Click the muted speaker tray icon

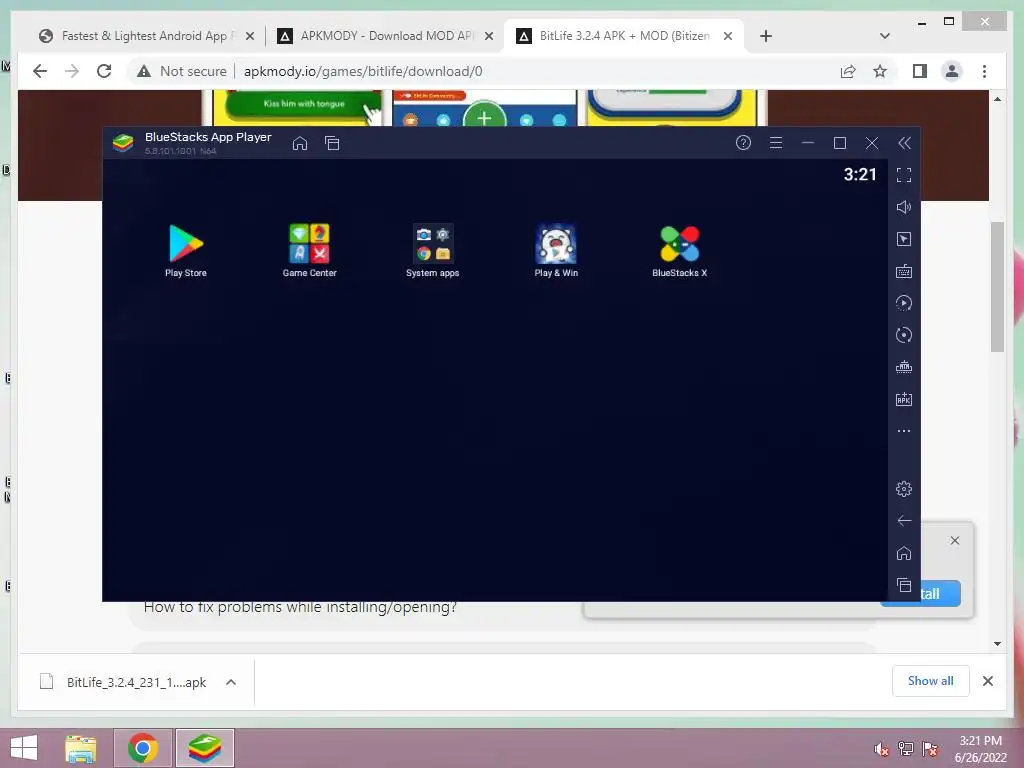(x=882, y=749)
